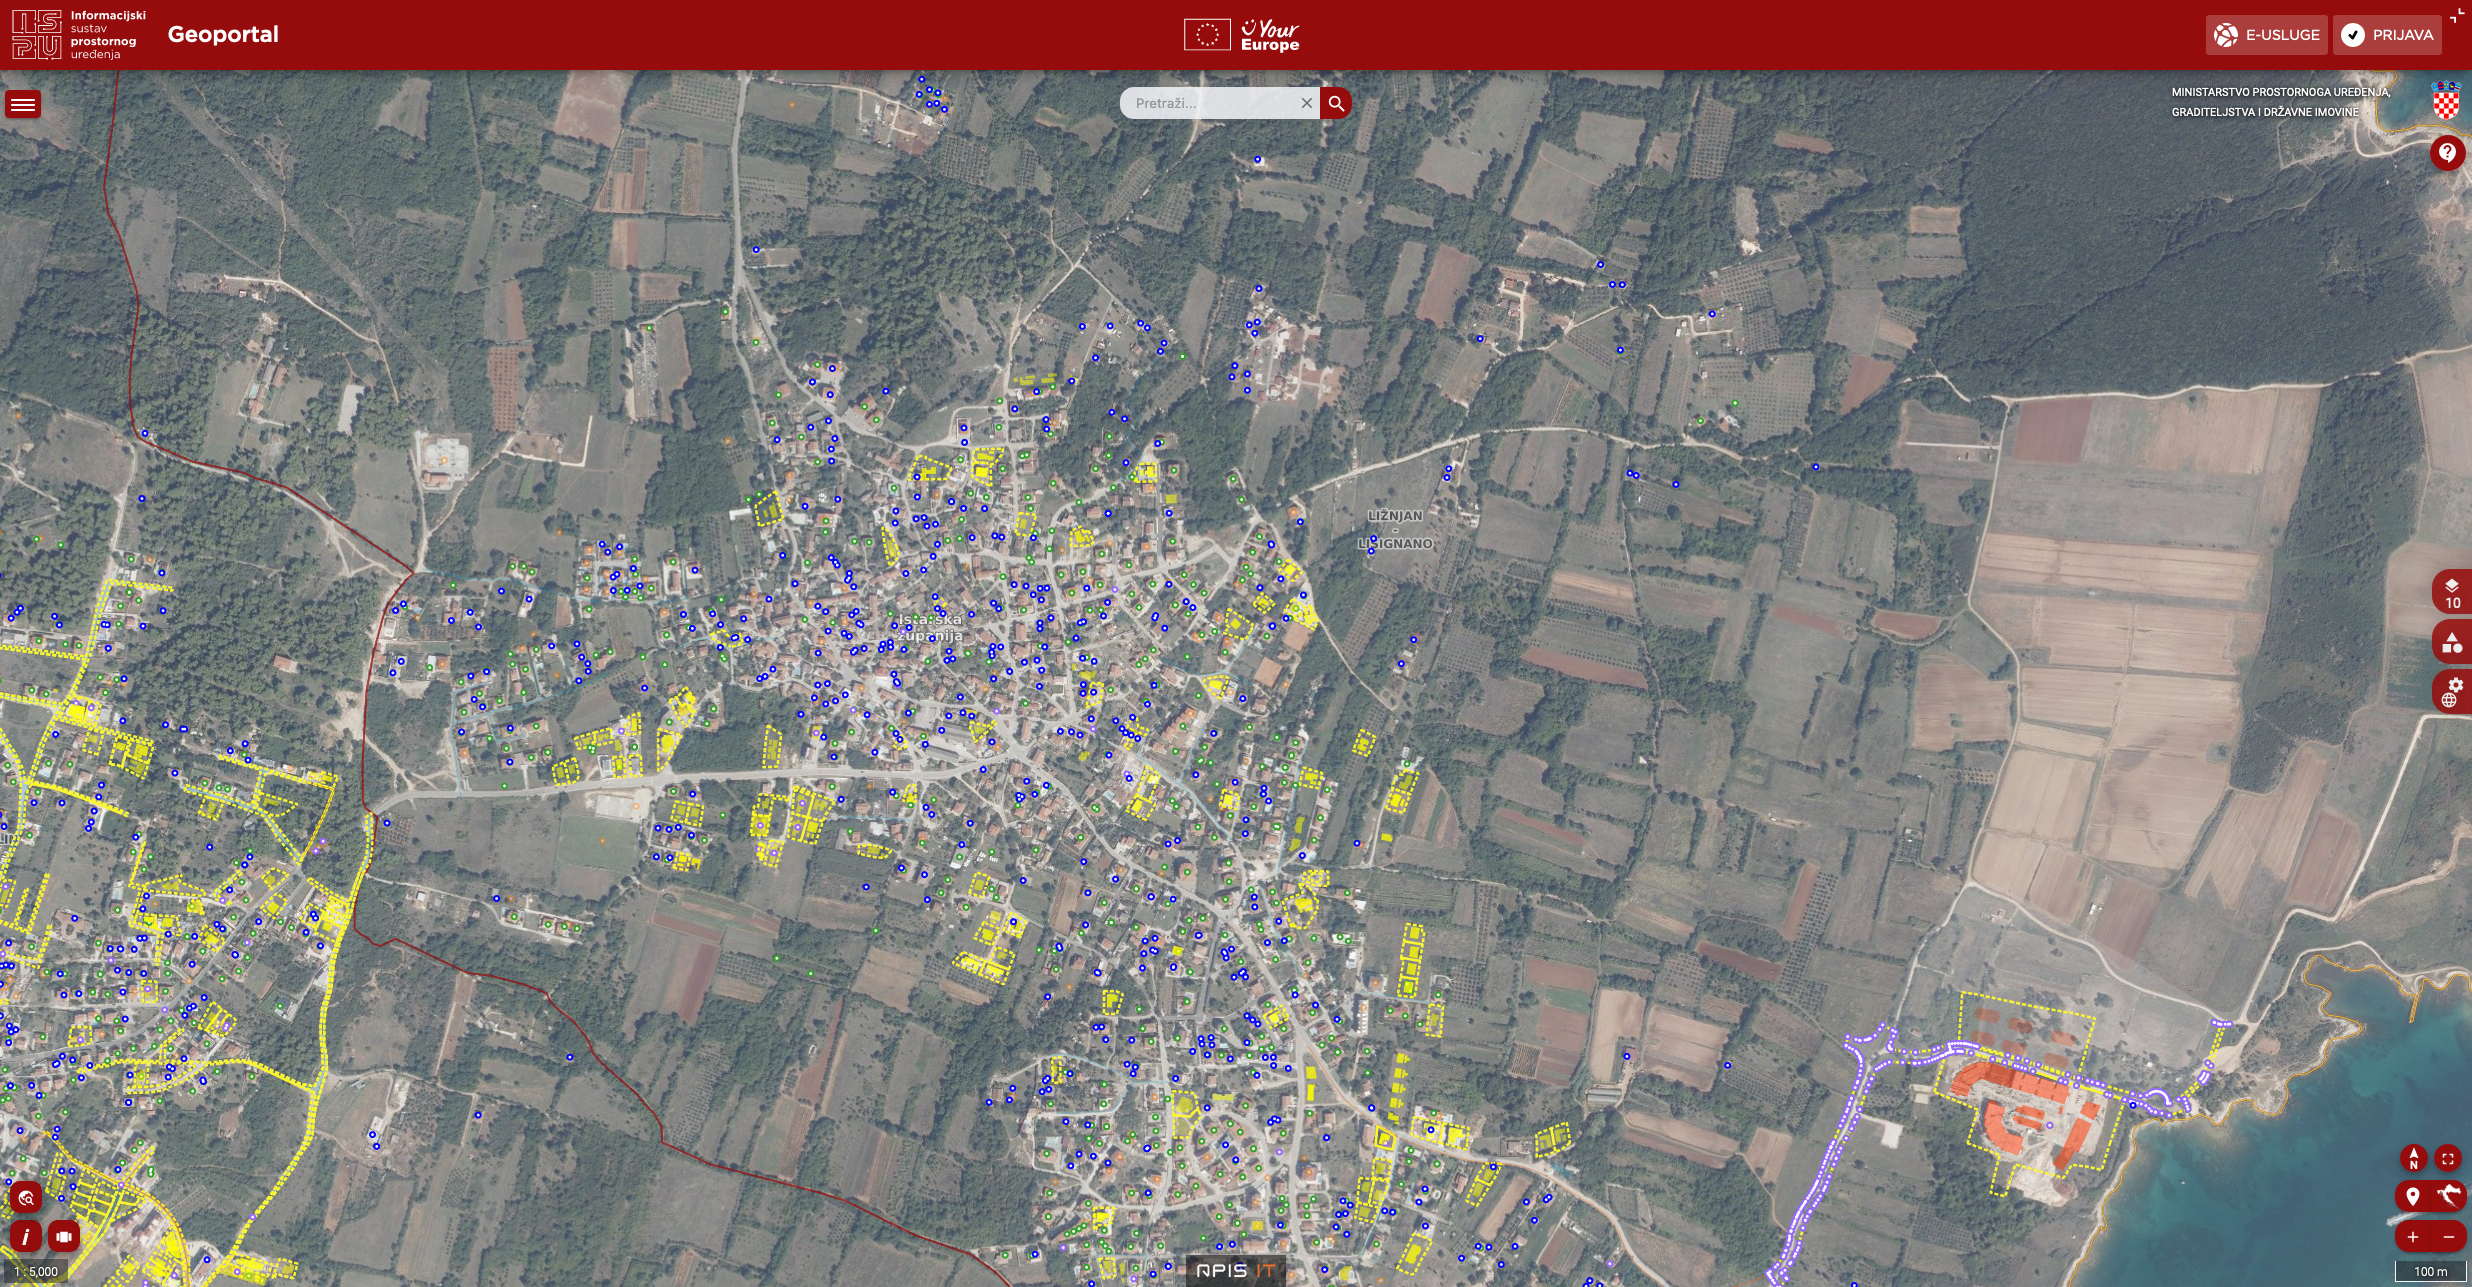Toggle the fullscreen extent button
The image size is (2472, 1287).
(x=2448, y=1158)
